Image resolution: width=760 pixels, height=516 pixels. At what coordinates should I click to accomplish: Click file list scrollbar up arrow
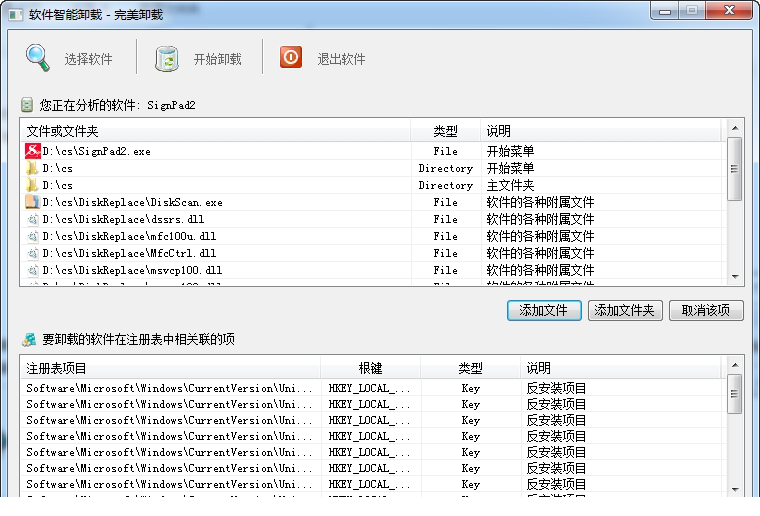(x=735, y=128)
